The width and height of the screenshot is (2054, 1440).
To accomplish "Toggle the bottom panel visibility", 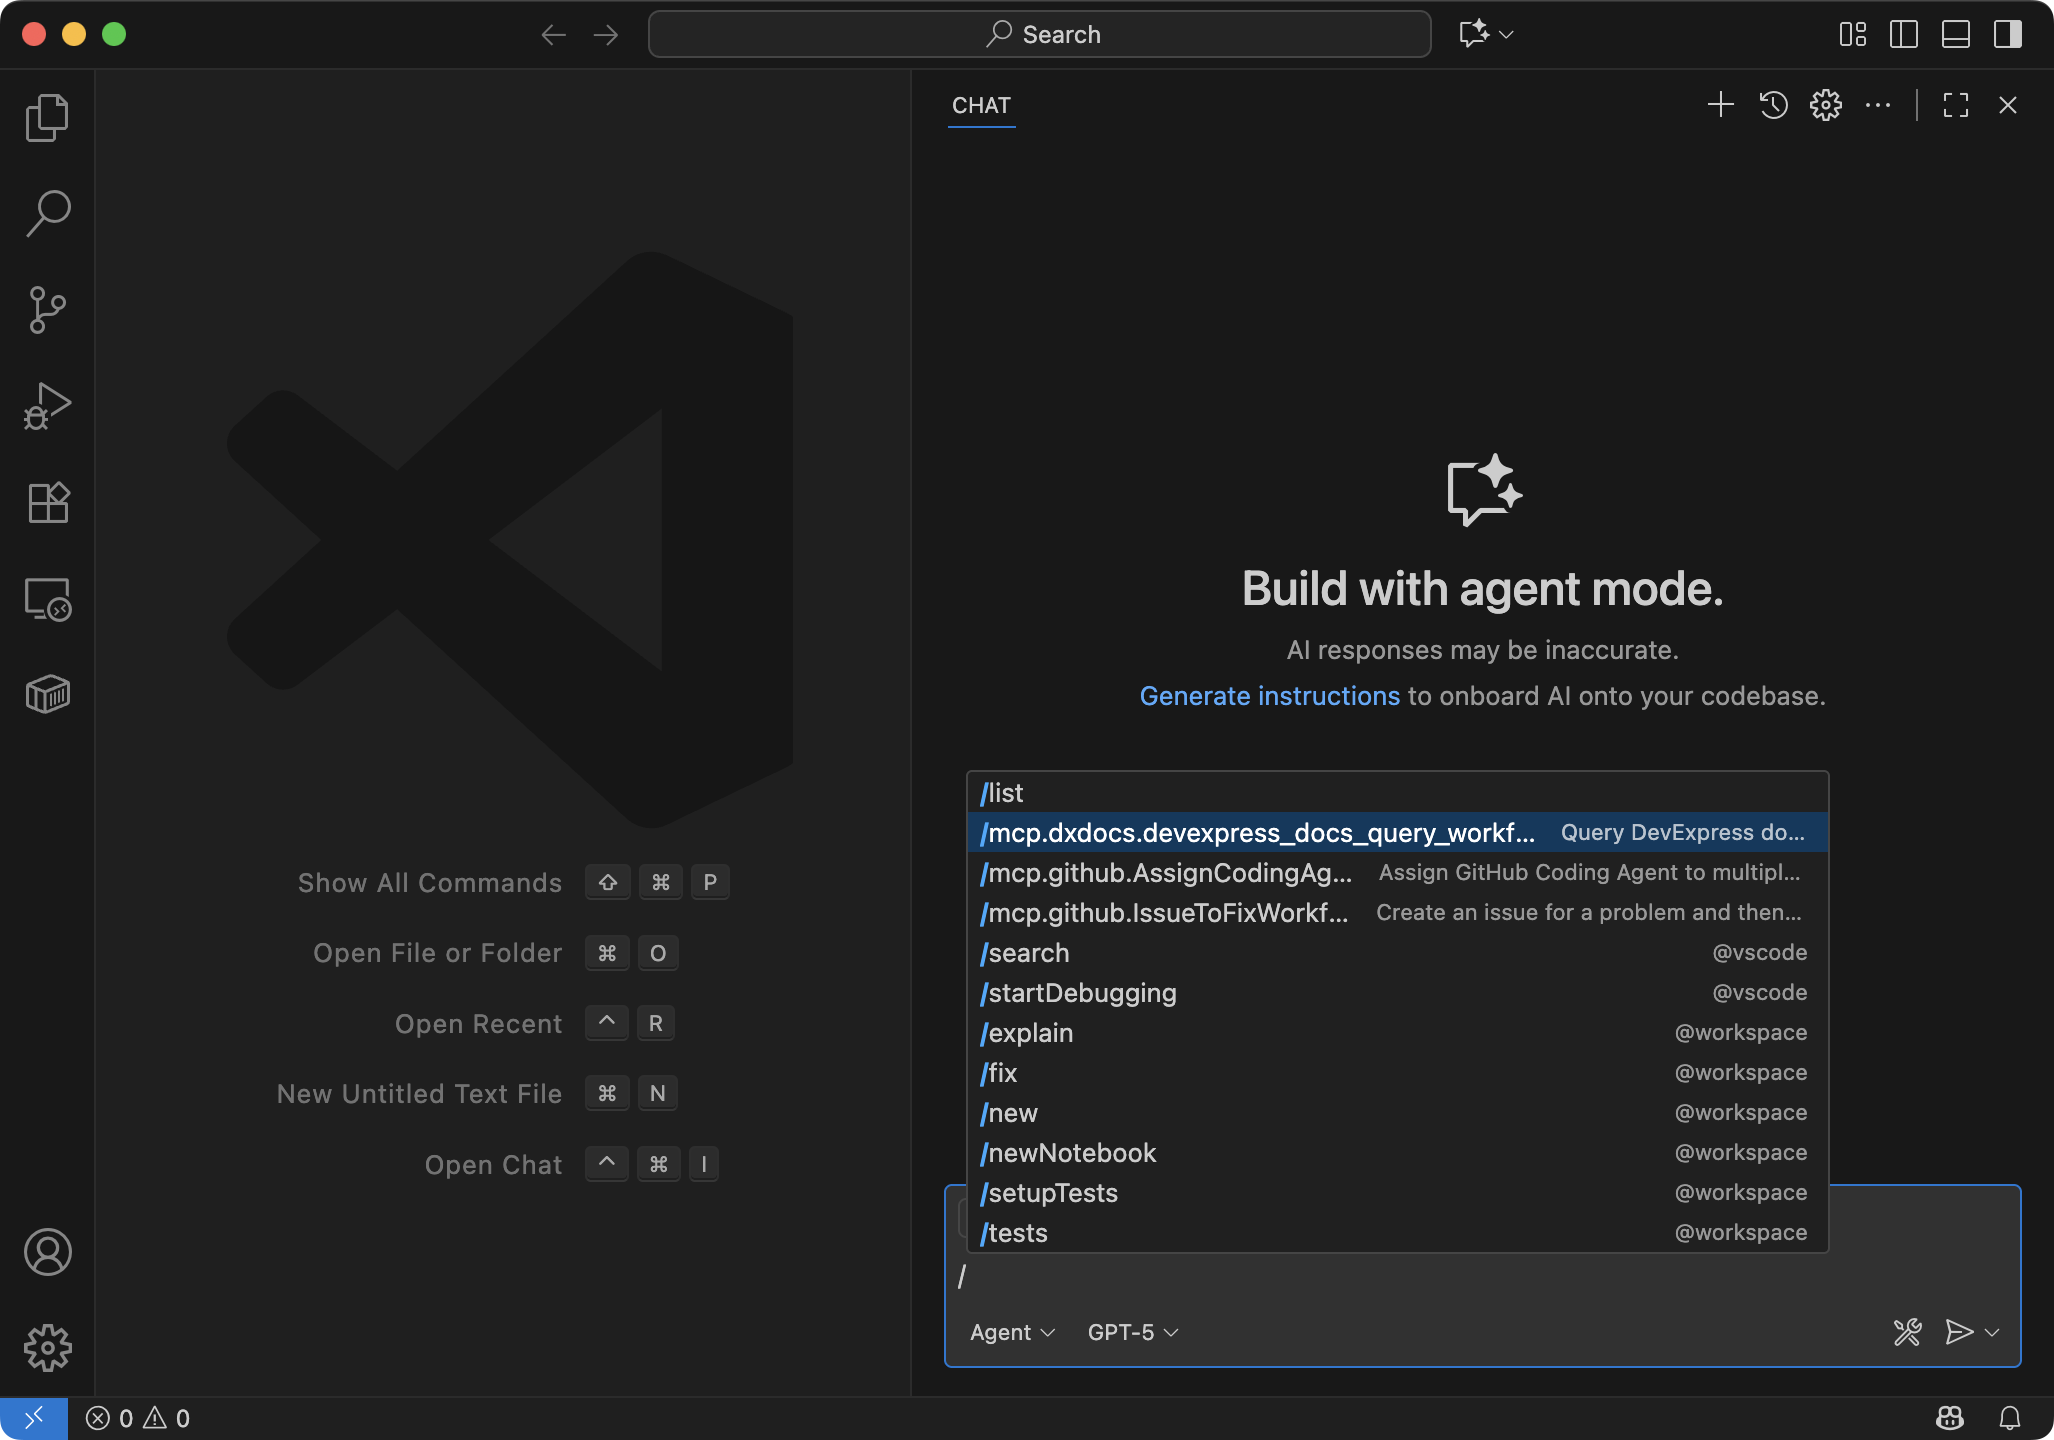I will point(1955,34).
